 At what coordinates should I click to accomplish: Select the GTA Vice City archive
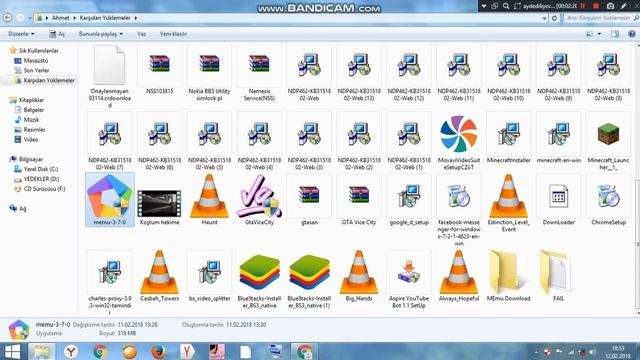[x=359, y=200]
